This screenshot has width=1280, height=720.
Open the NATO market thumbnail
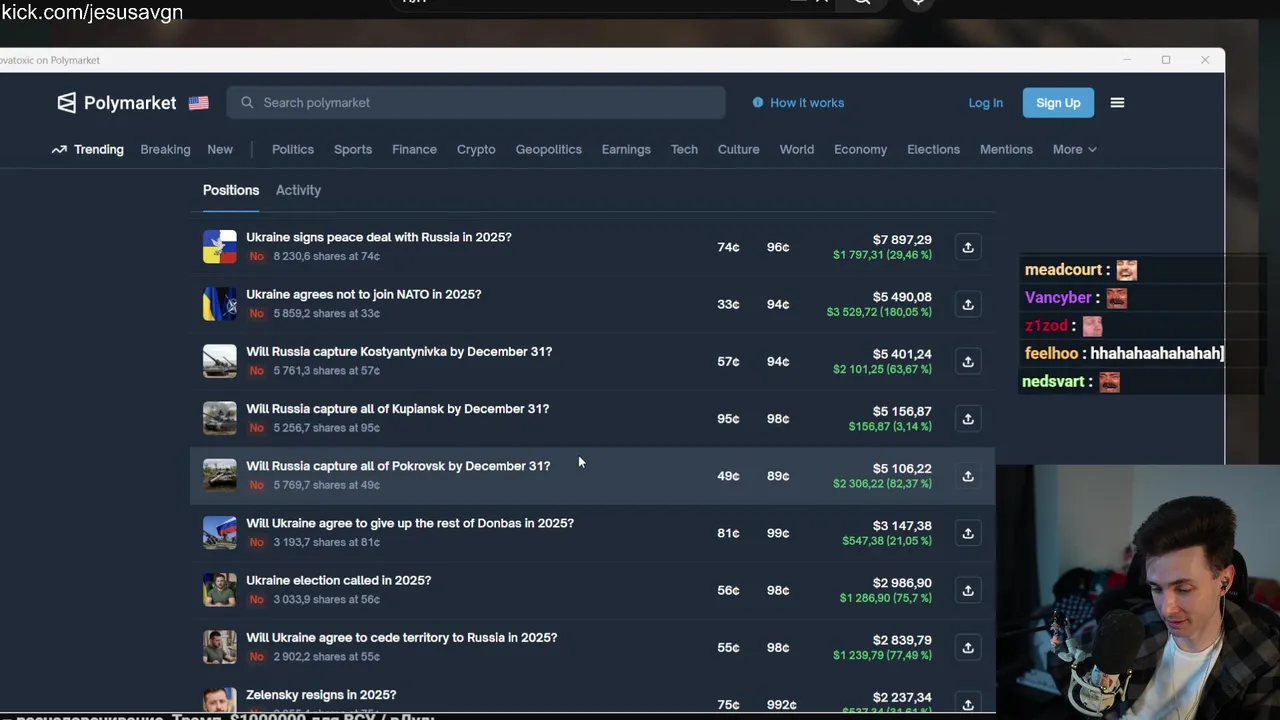220,304
